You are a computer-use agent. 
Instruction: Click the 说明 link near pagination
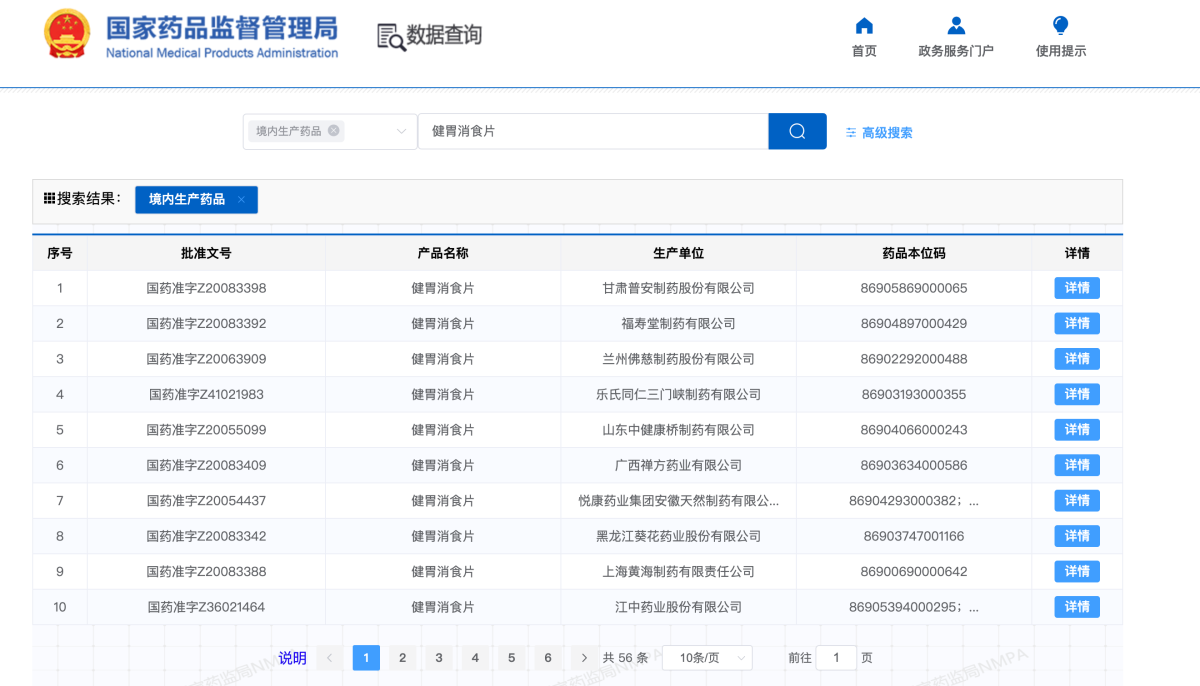[293, 658]
